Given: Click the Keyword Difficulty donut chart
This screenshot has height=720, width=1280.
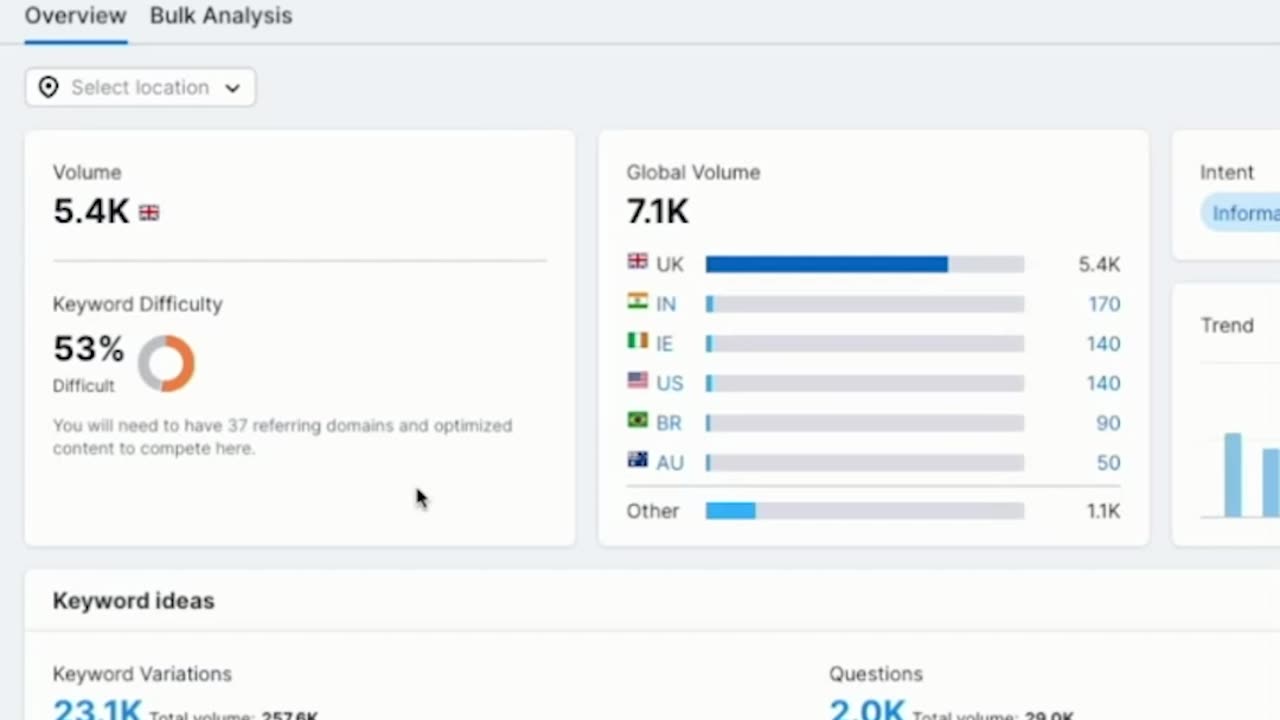Looking at the screenshot, I should click(166, 363).
